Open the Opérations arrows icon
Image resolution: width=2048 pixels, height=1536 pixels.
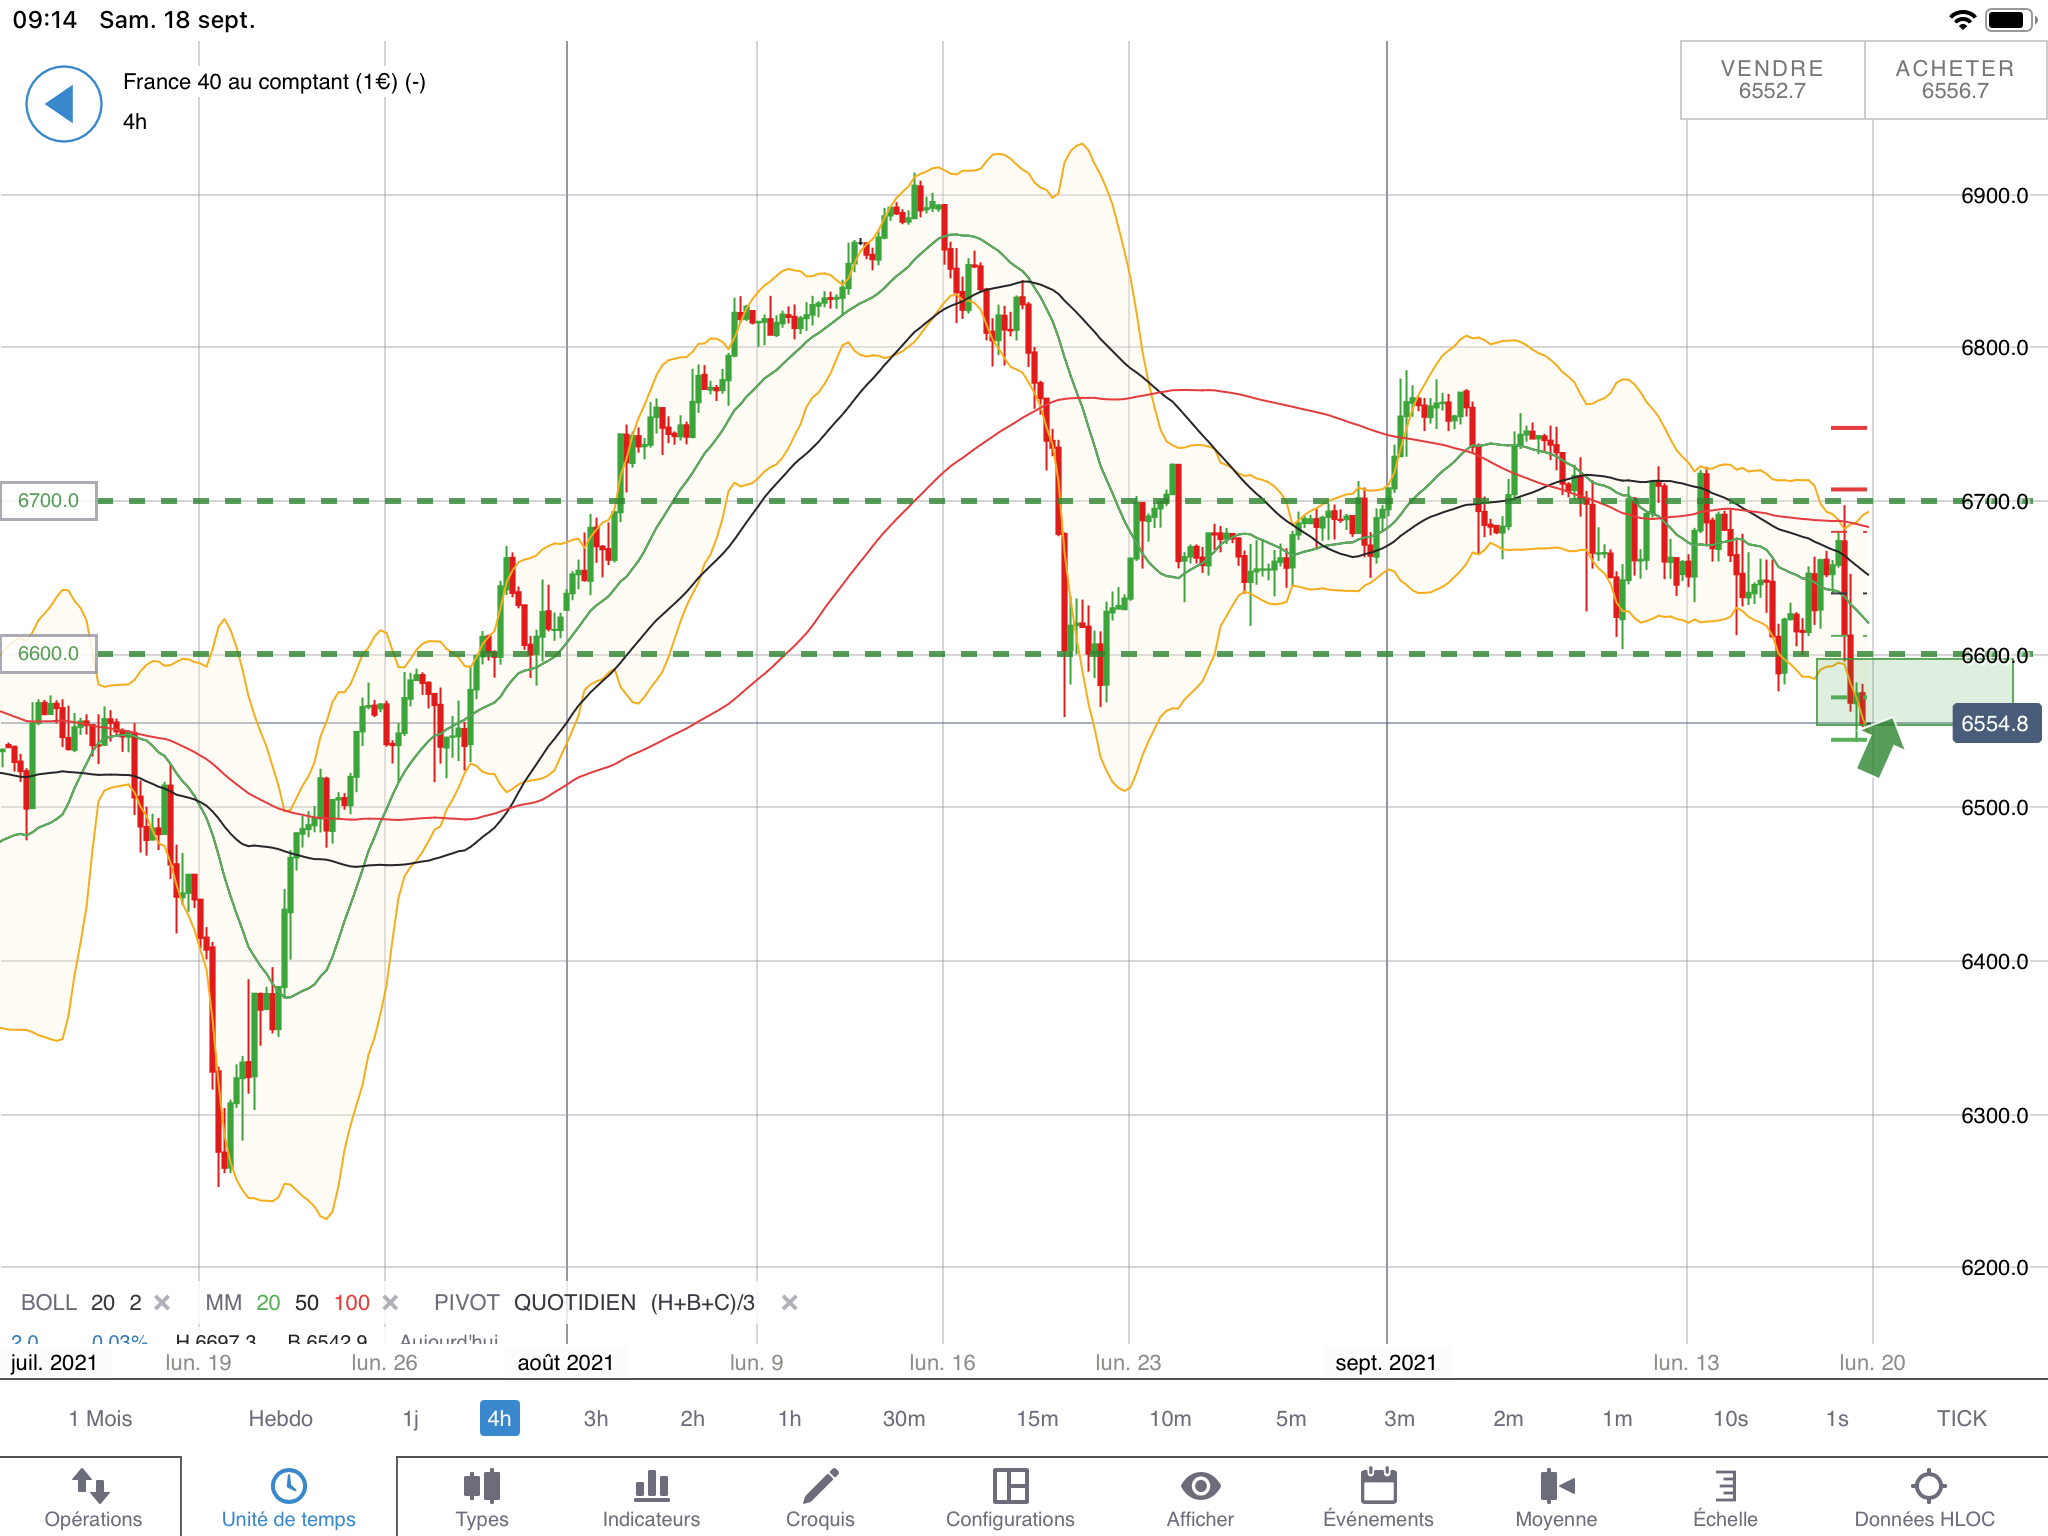[x=92, y=1486]
